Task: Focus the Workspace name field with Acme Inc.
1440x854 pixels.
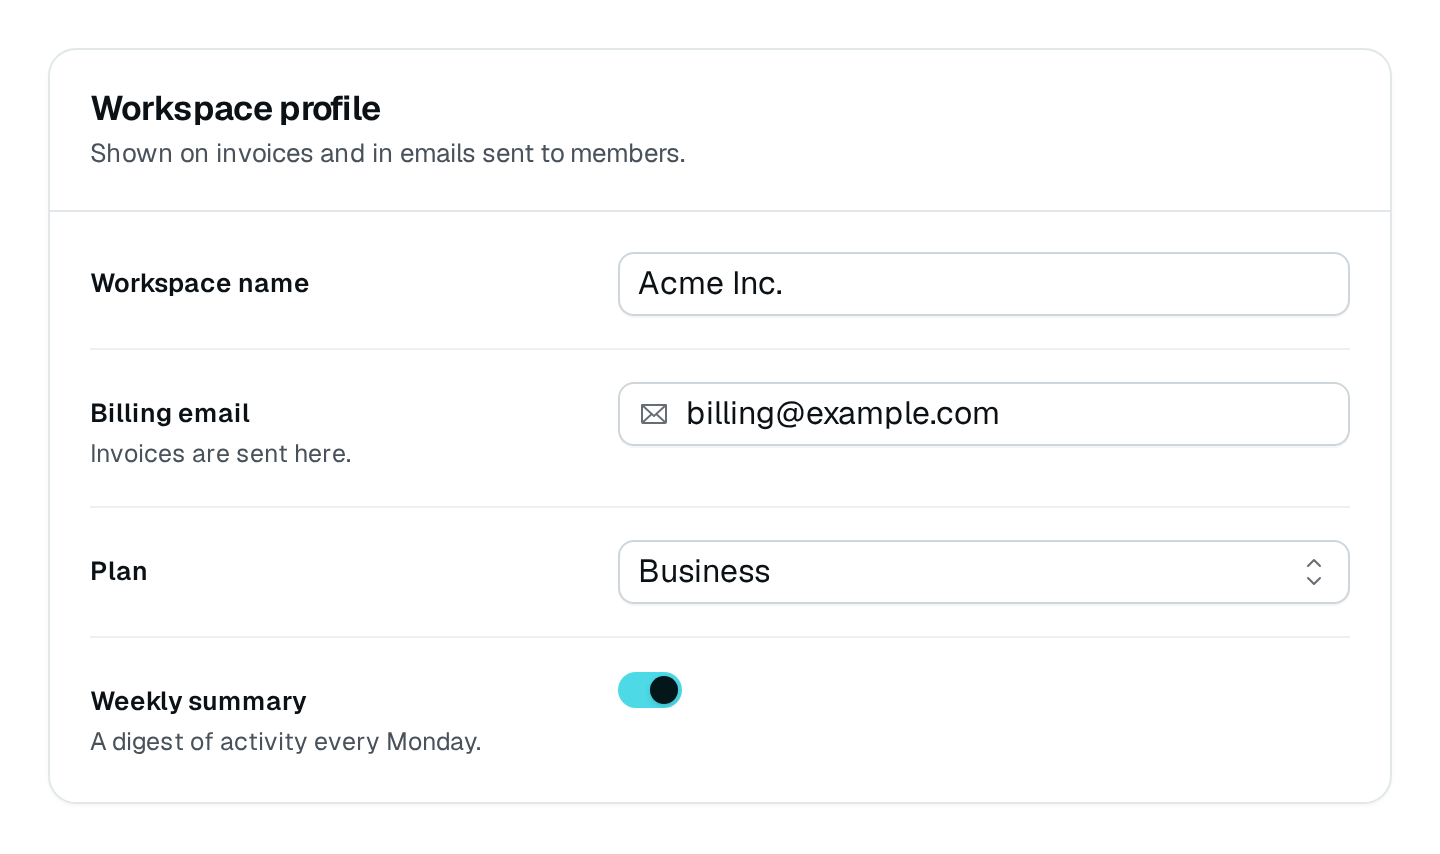Action: (984, 284)
